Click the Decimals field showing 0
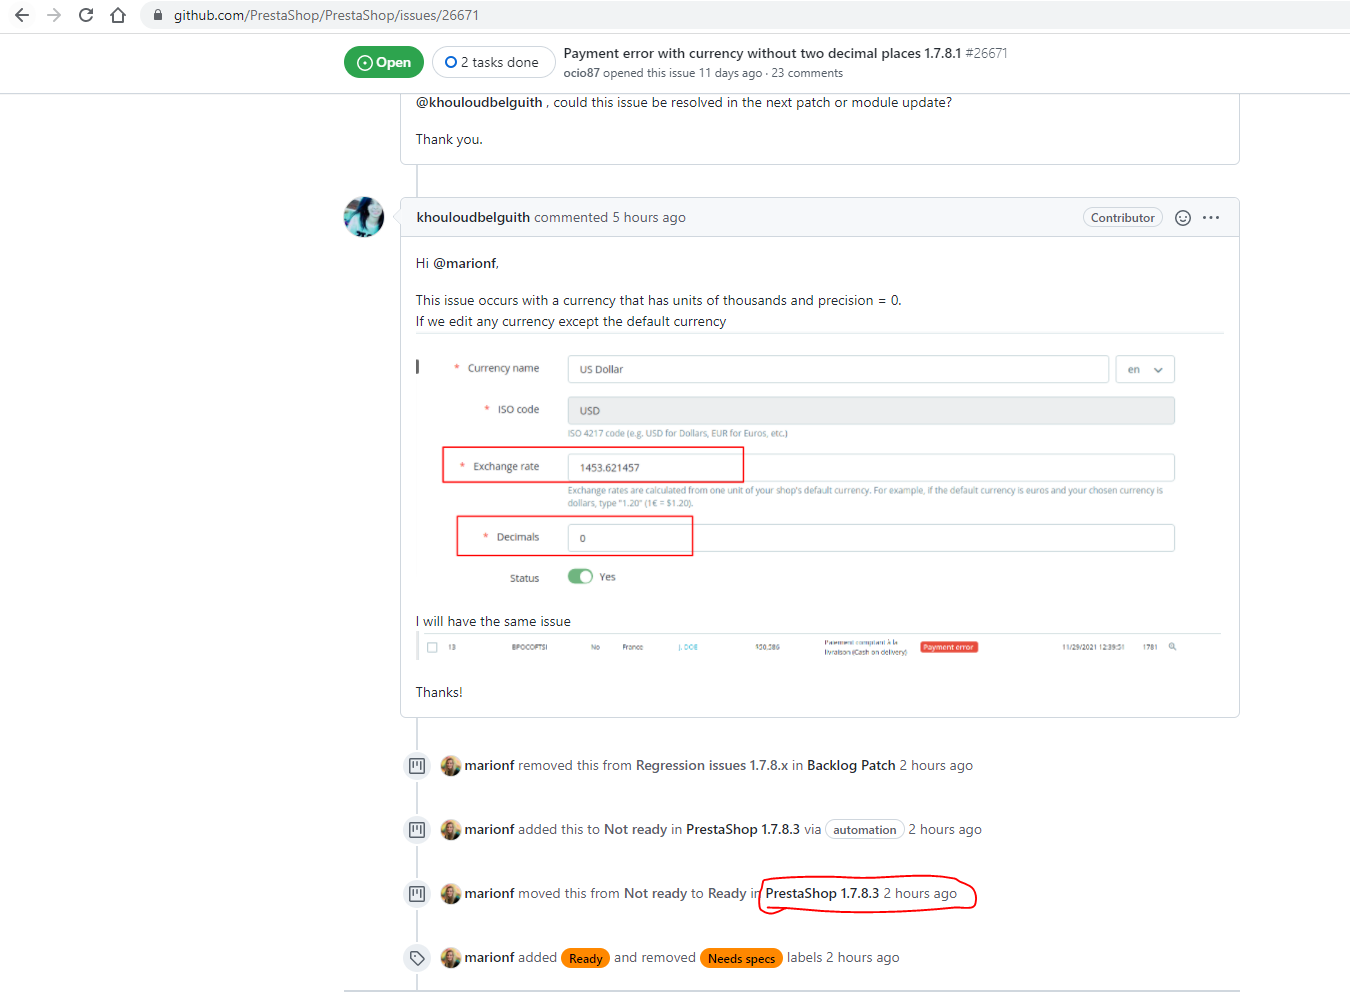 pos(871,538)
